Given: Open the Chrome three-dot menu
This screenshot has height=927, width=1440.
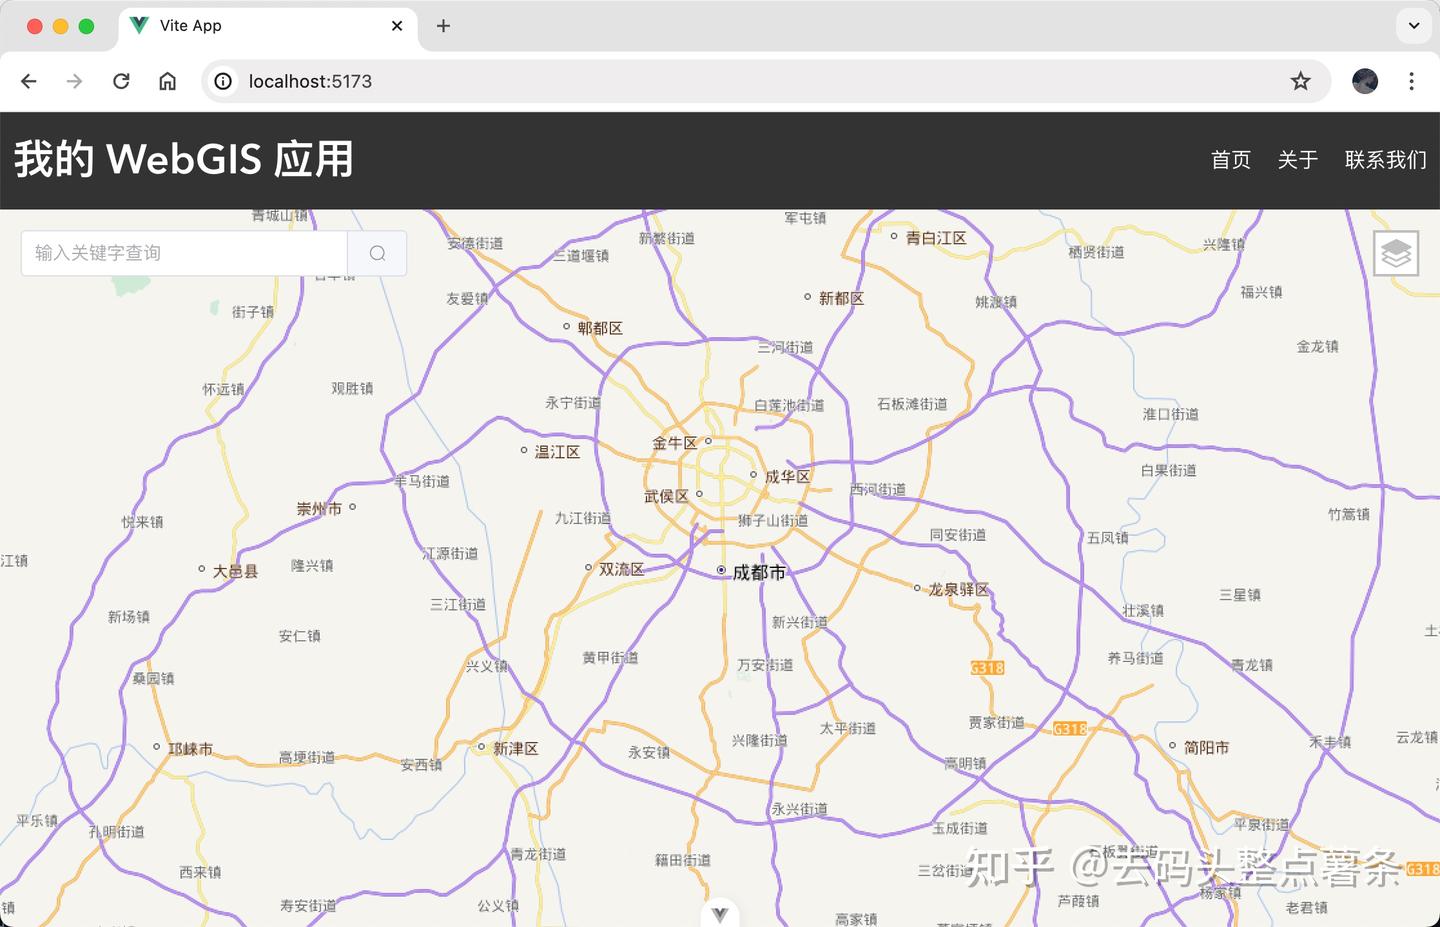Looking at the screenshot, I should pos(1411,81).
